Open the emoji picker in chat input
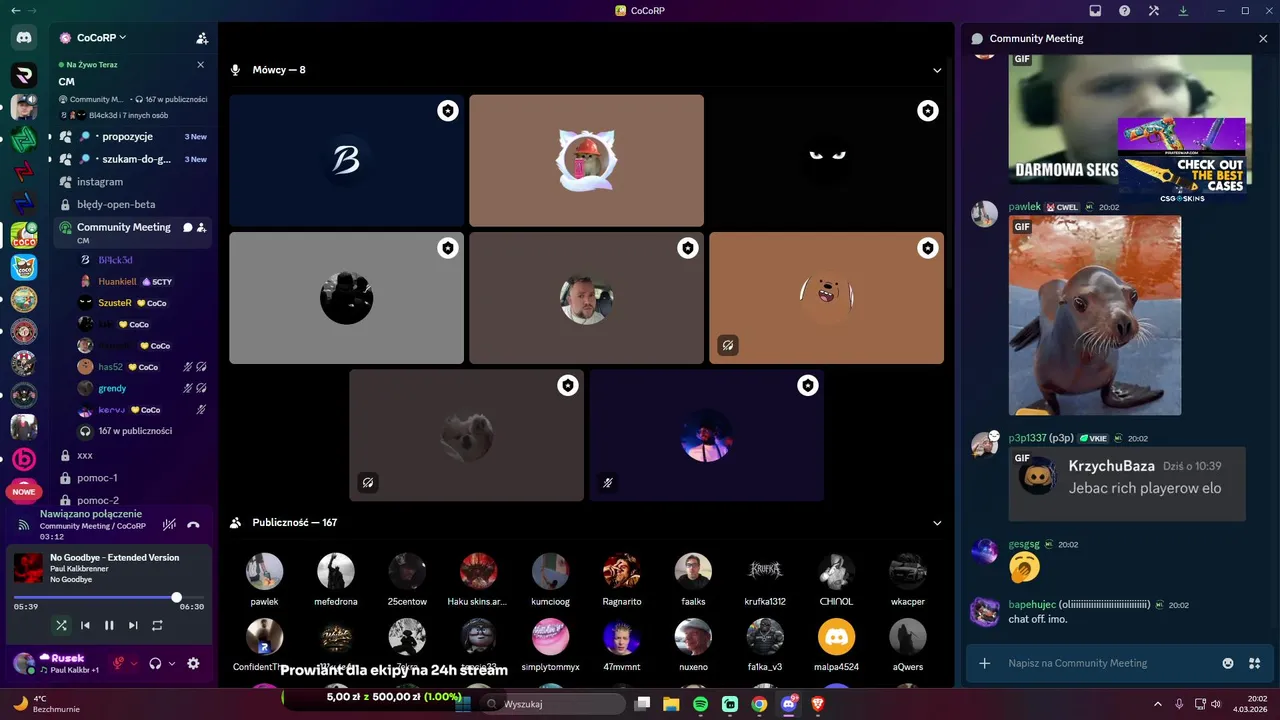The width and height of the screenshot is (1280, 720). pyautogui.click(x=1228, y=663)
